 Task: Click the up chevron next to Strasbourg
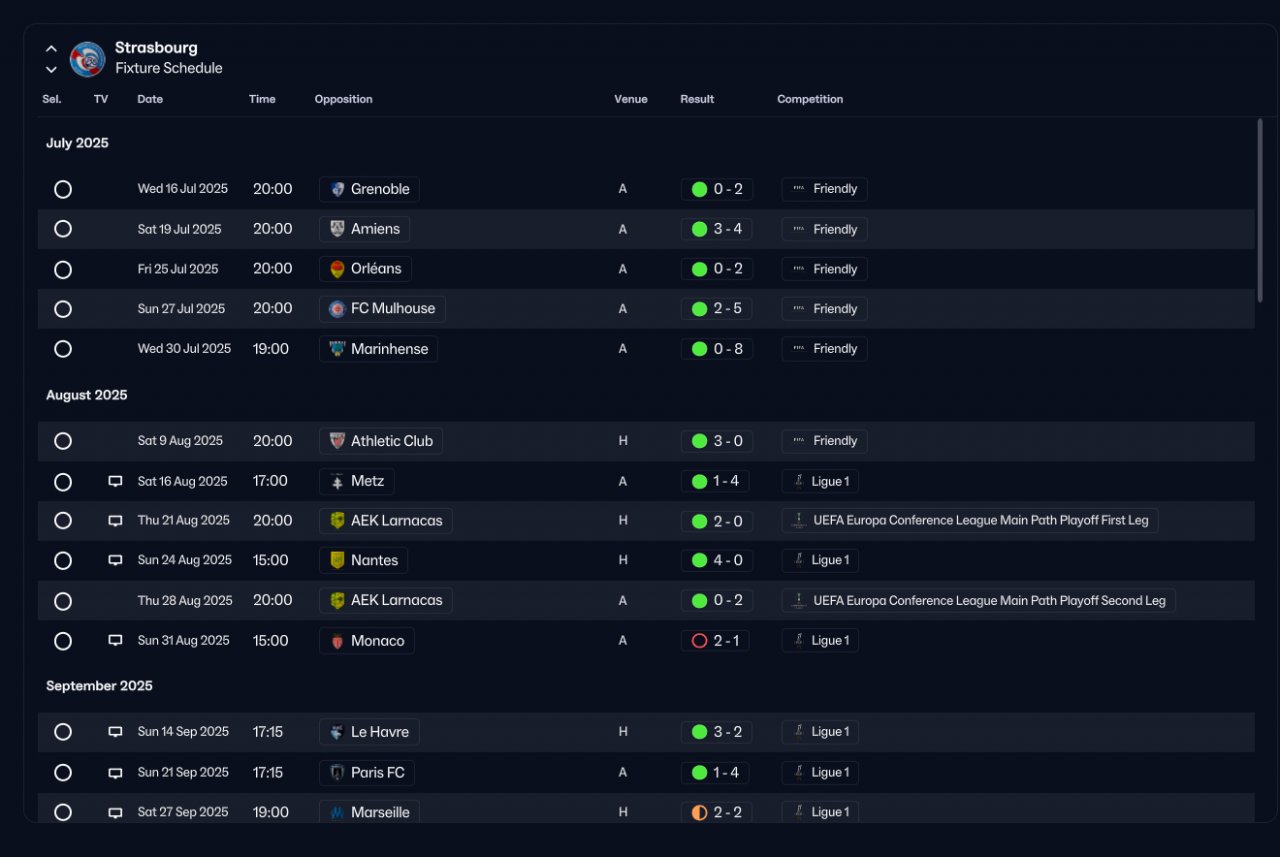(x=51, y=48)
